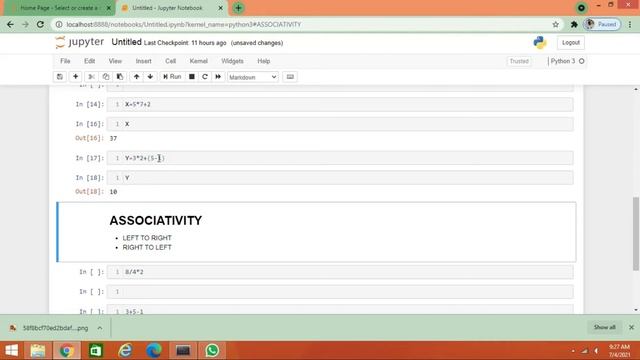
Task: Insert cell below with the plus icon
Action: click(x=76, y=77)
